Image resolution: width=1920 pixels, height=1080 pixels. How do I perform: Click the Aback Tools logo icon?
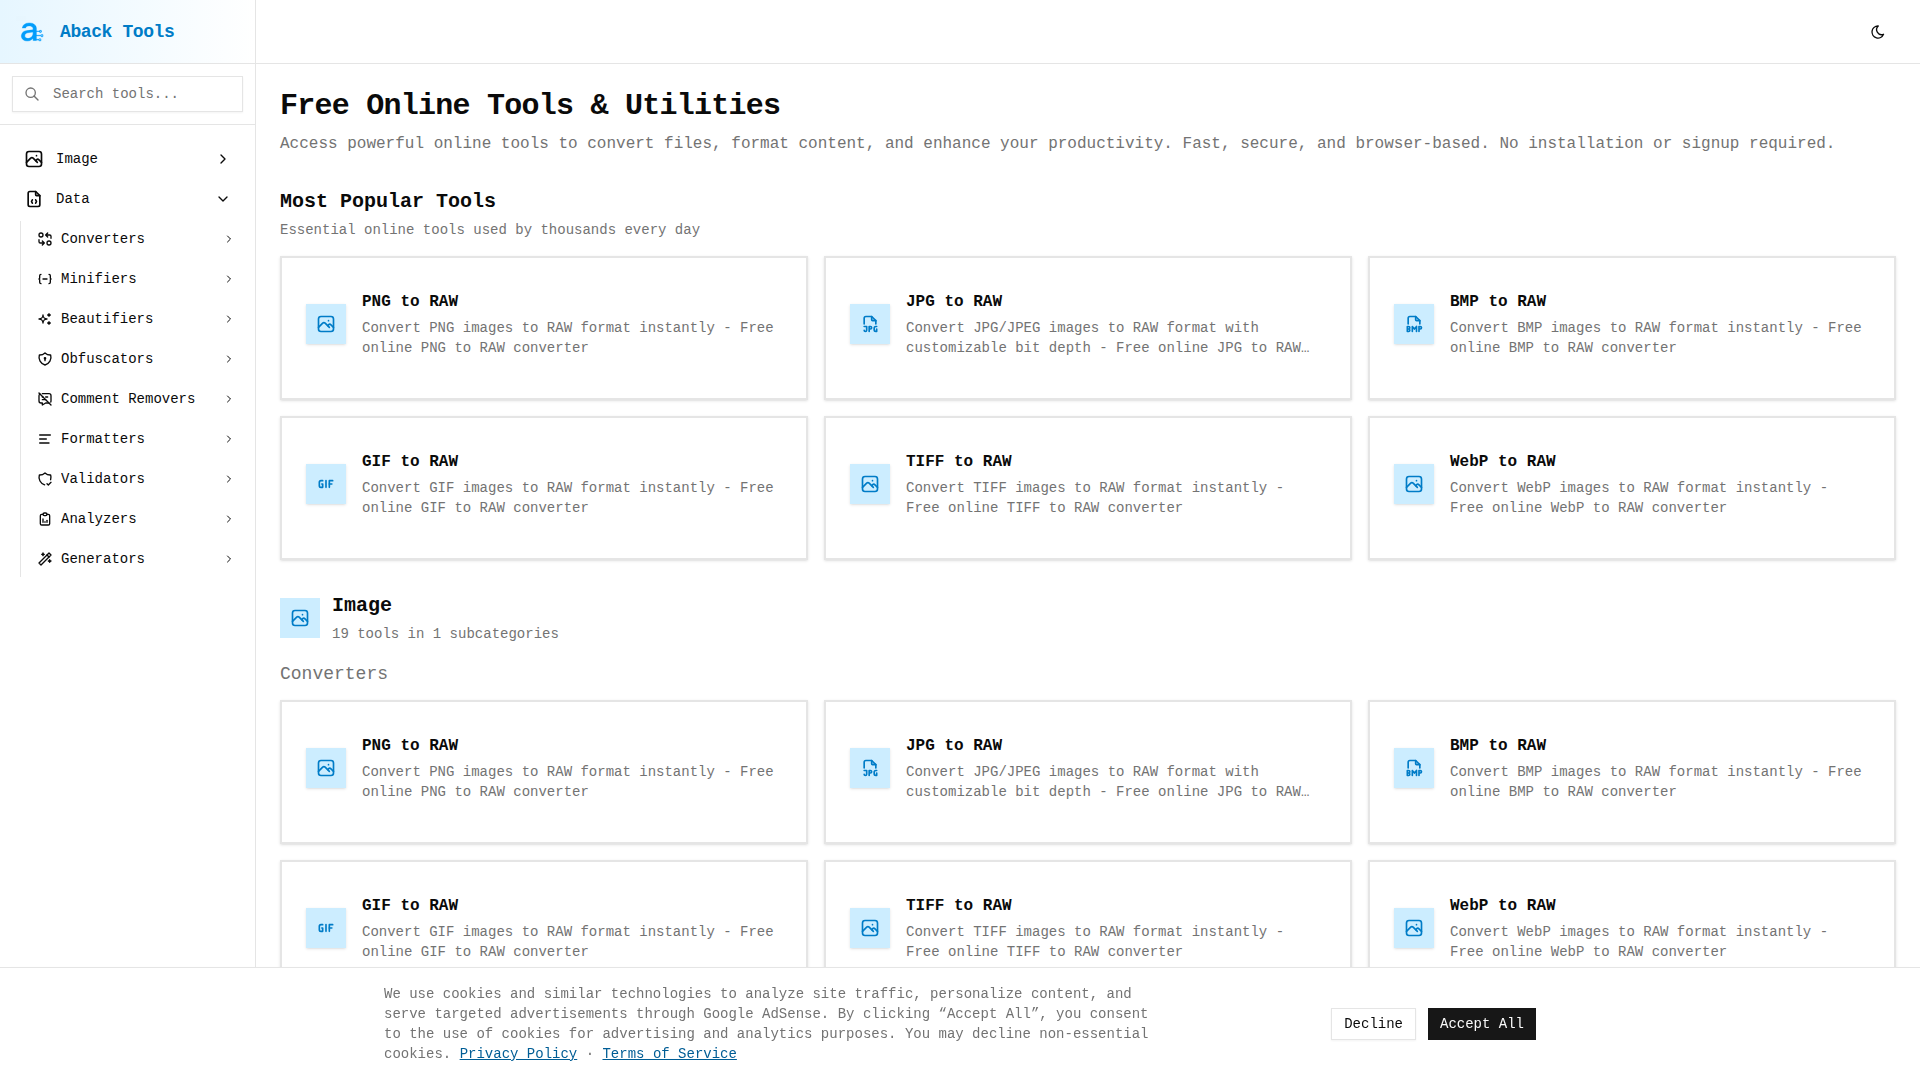(32, 32)
